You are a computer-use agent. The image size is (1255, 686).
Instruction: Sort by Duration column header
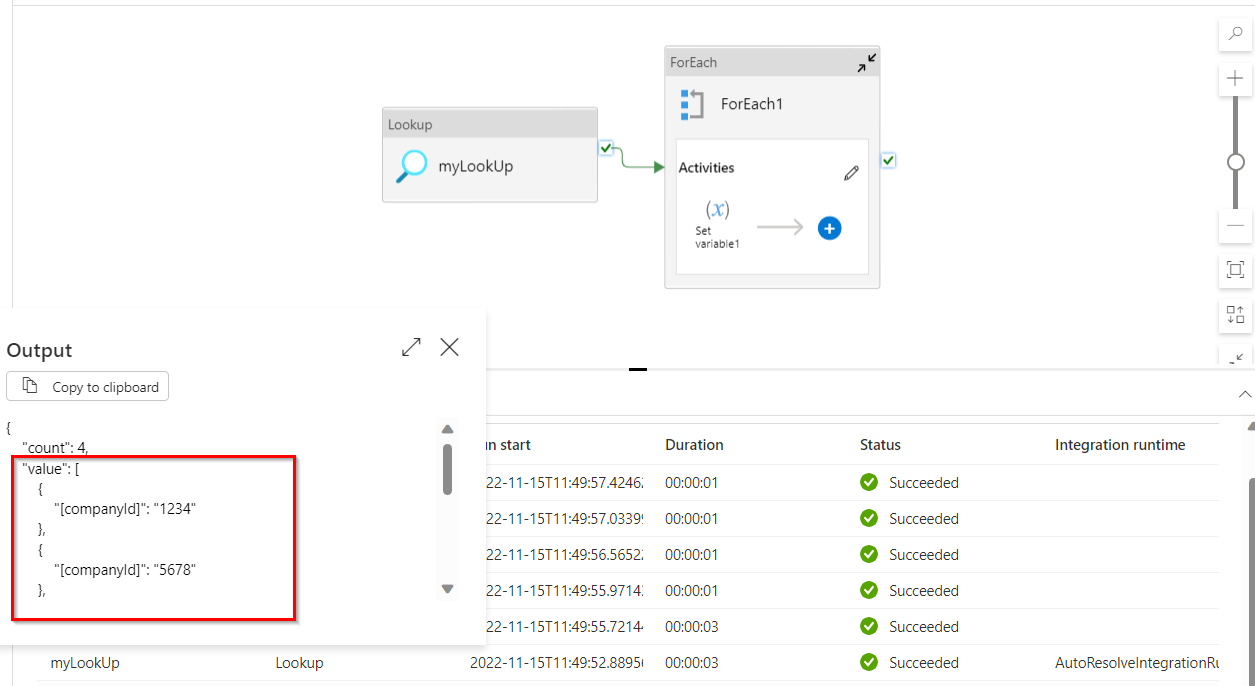pos(694,445)
